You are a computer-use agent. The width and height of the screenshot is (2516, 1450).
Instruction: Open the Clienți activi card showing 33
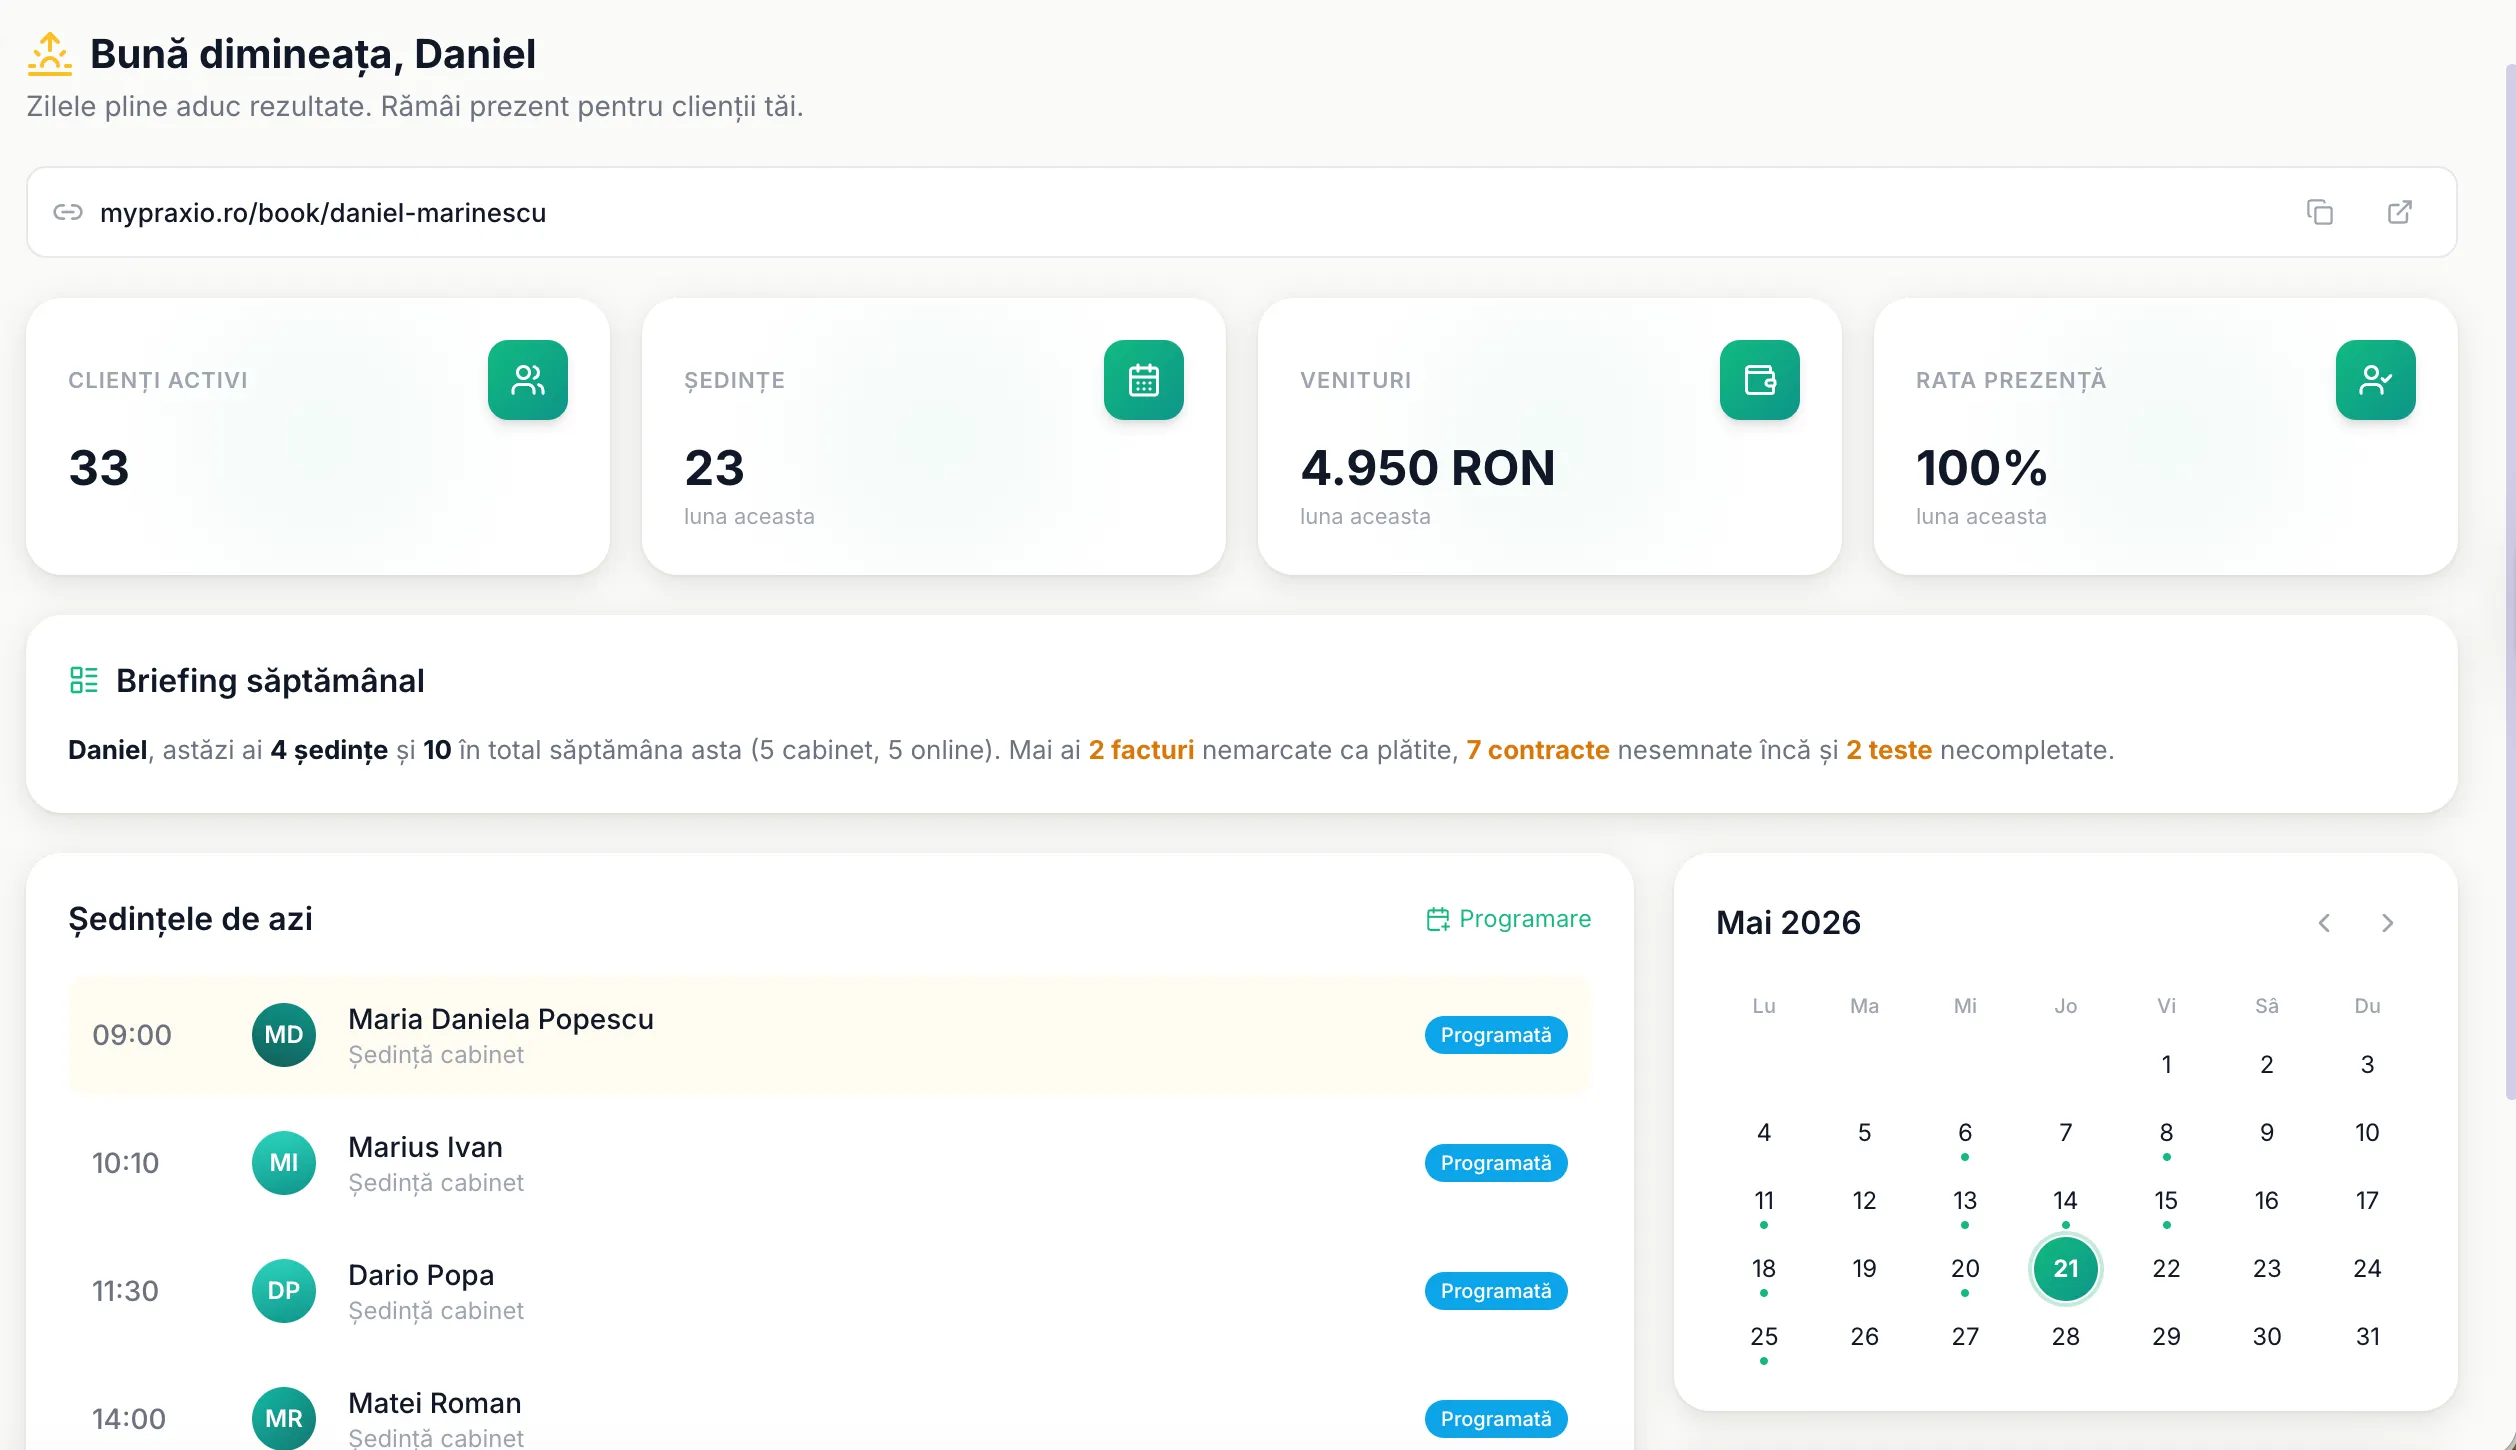click(318, 436)
